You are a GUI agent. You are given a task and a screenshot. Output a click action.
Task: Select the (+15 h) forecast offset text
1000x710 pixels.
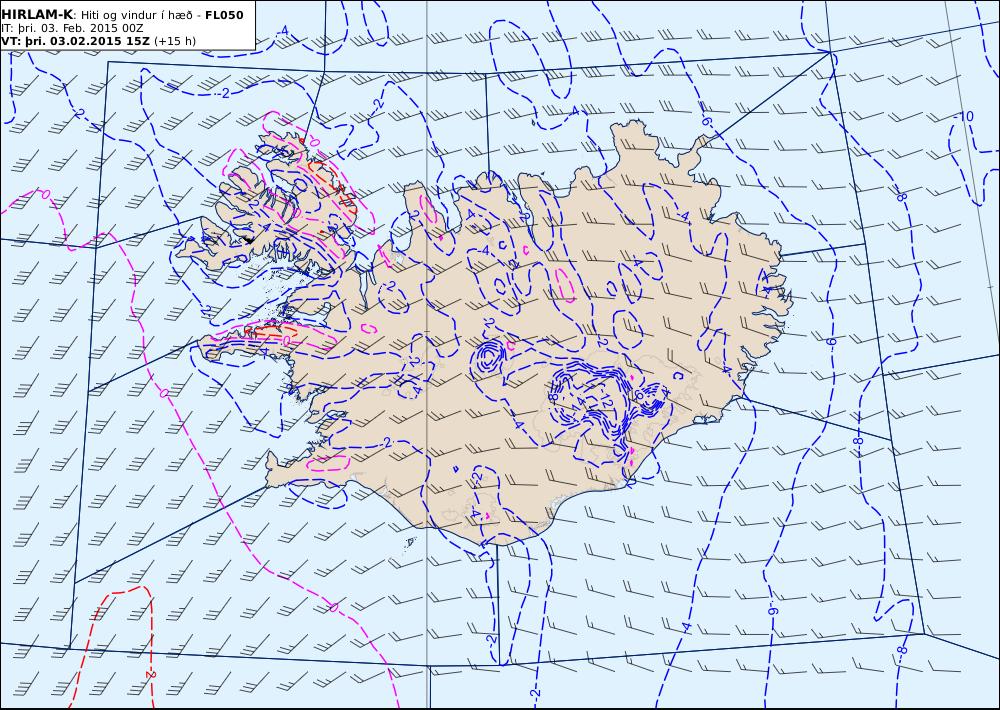point(175,41)
